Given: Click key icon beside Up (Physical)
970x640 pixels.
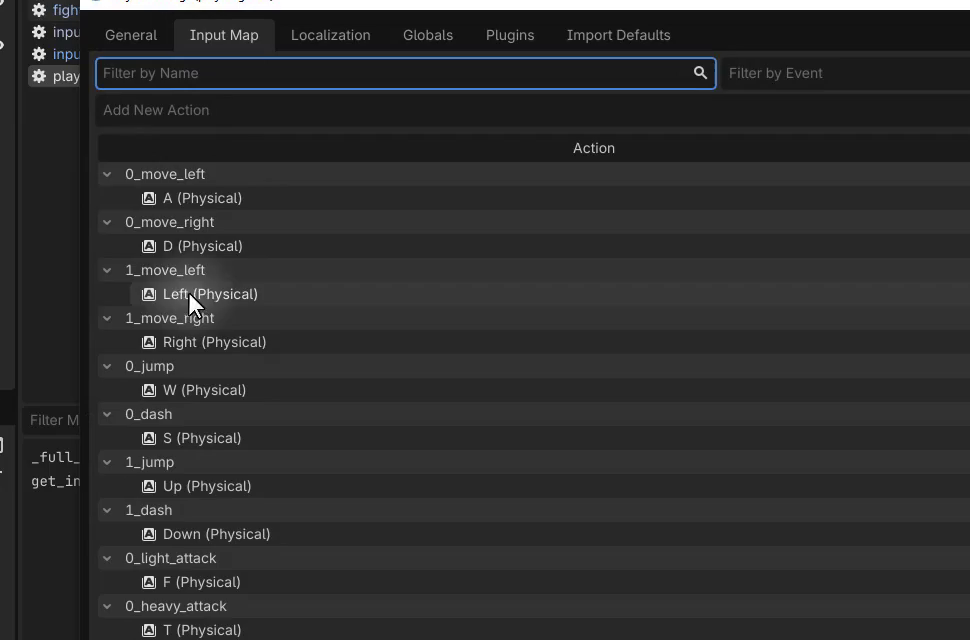Looking at the screenshot, I should (x=148, y=487).
